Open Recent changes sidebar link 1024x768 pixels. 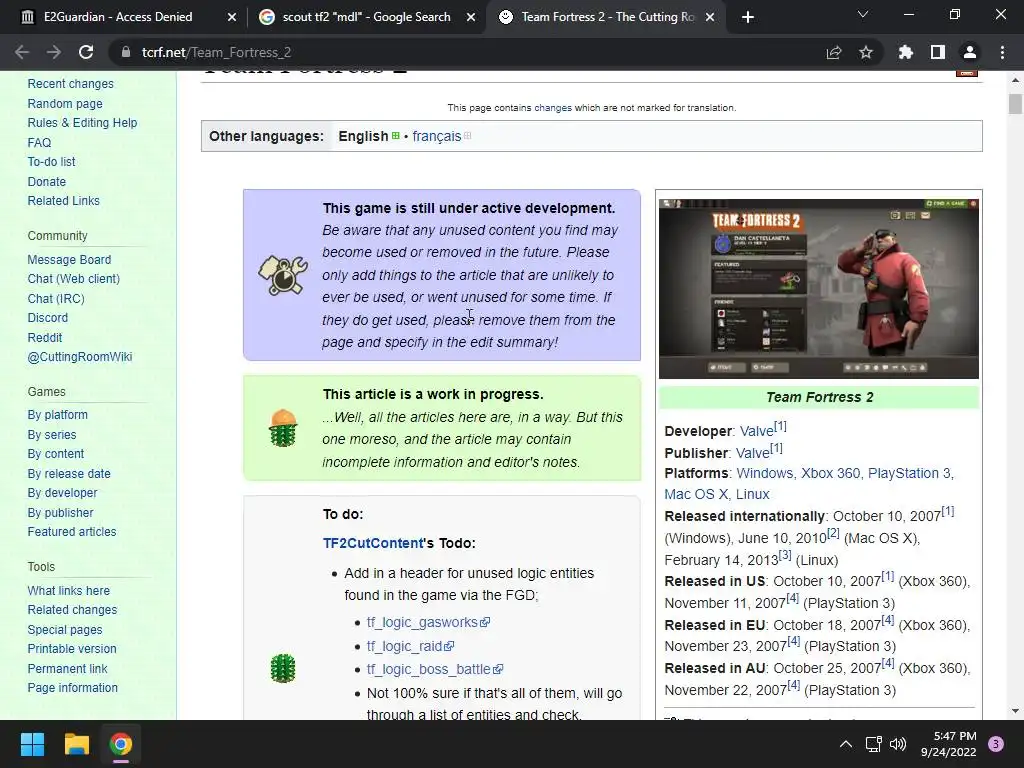[71, 84]
